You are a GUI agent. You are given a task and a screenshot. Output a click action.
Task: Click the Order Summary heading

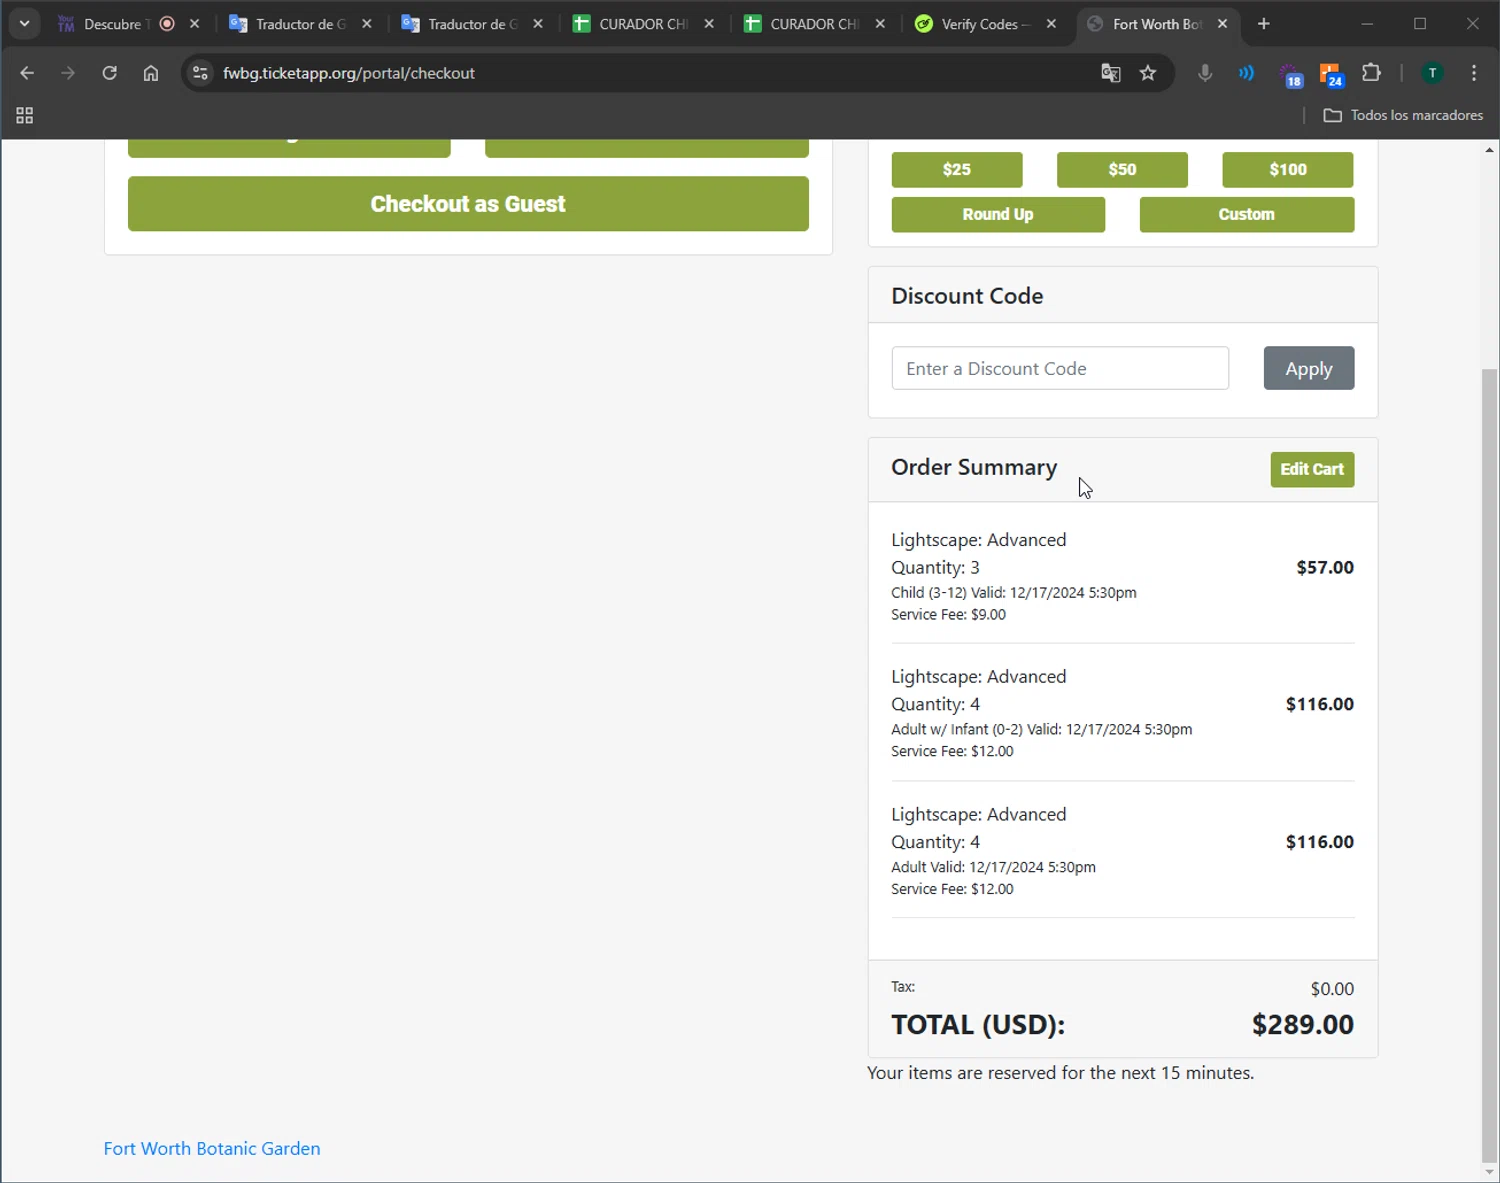(974, 467)
